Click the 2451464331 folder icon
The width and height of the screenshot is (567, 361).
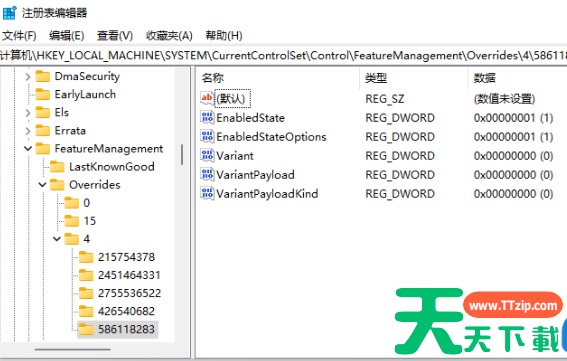coord(86,275)
